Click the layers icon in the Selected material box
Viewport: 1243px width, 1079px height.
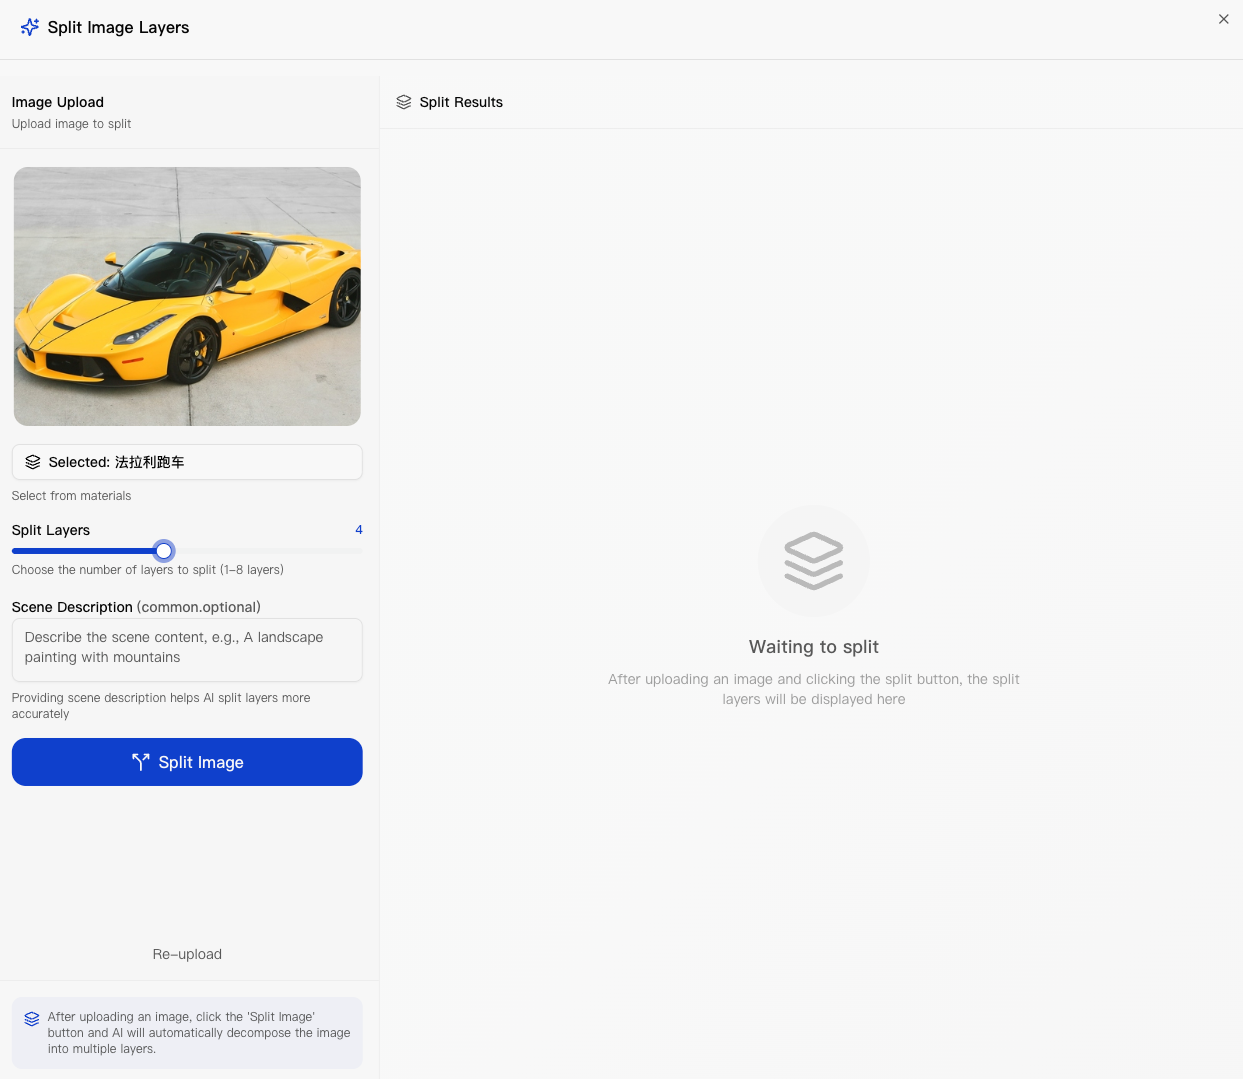pos(33,462)
